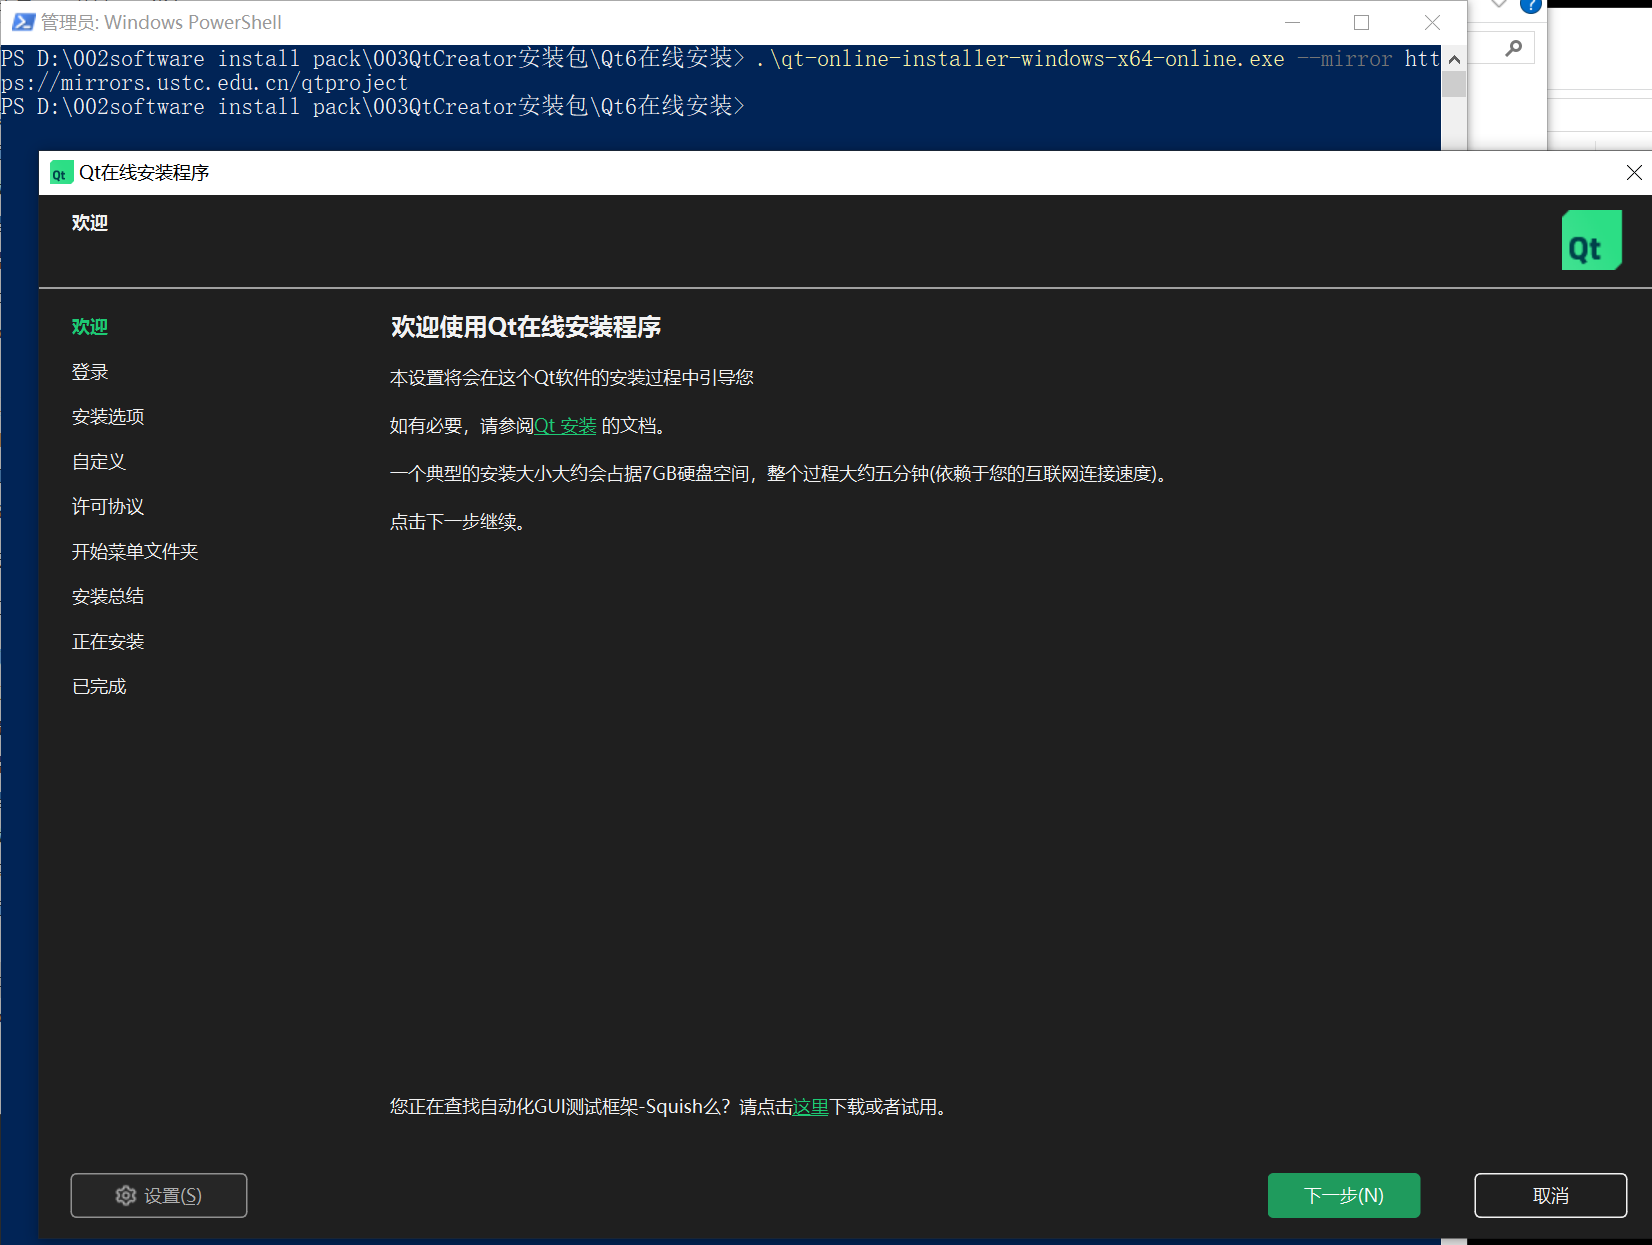
Task: Select the 欢迎 step in the sidebar
Action: pos(90,327)
